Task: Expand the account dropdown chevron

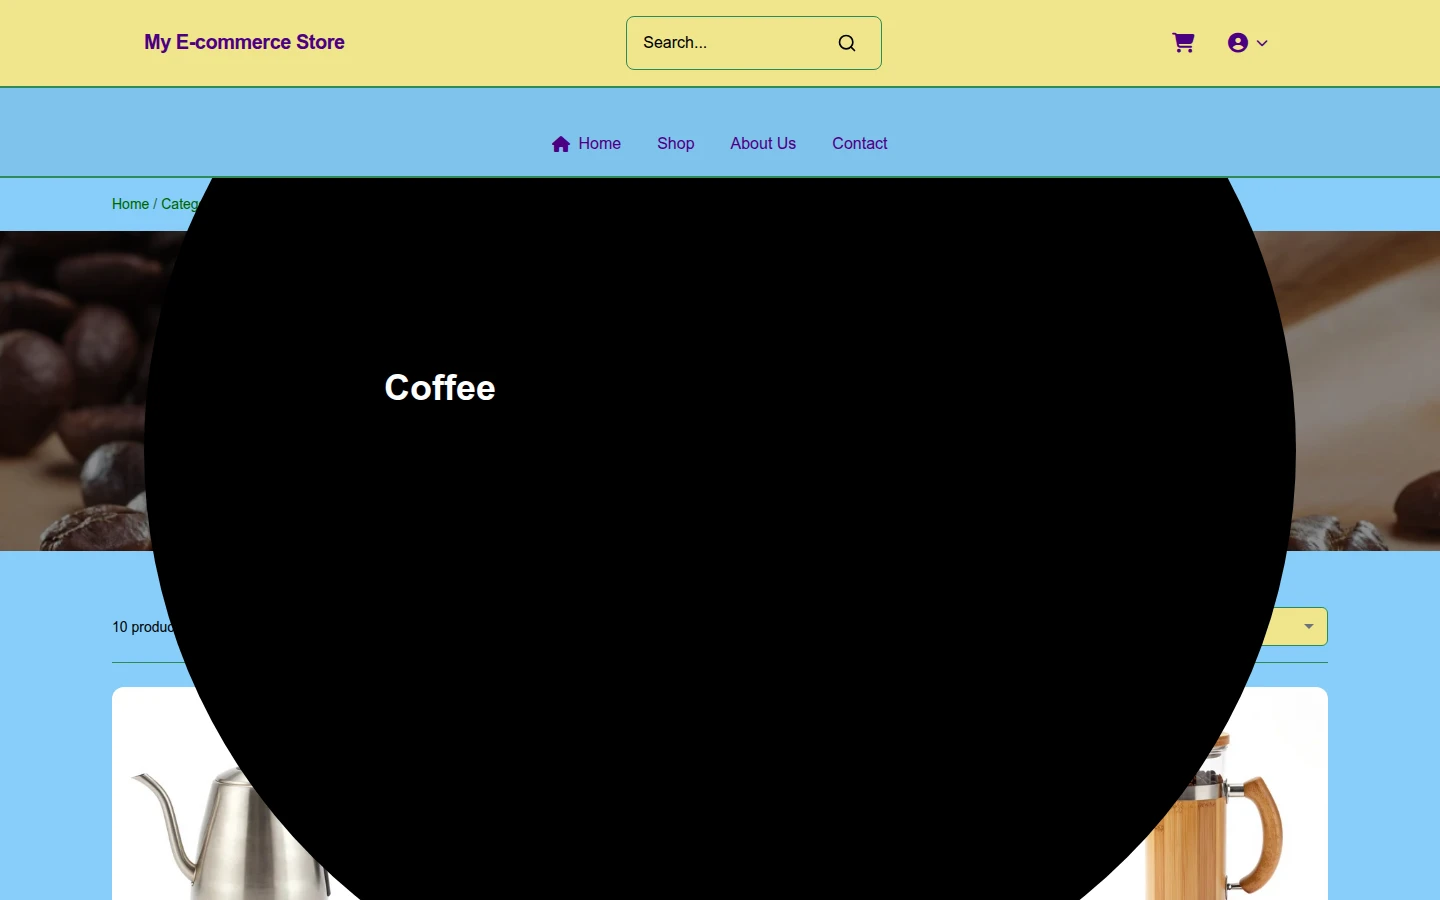Action: click(1262, 43)
